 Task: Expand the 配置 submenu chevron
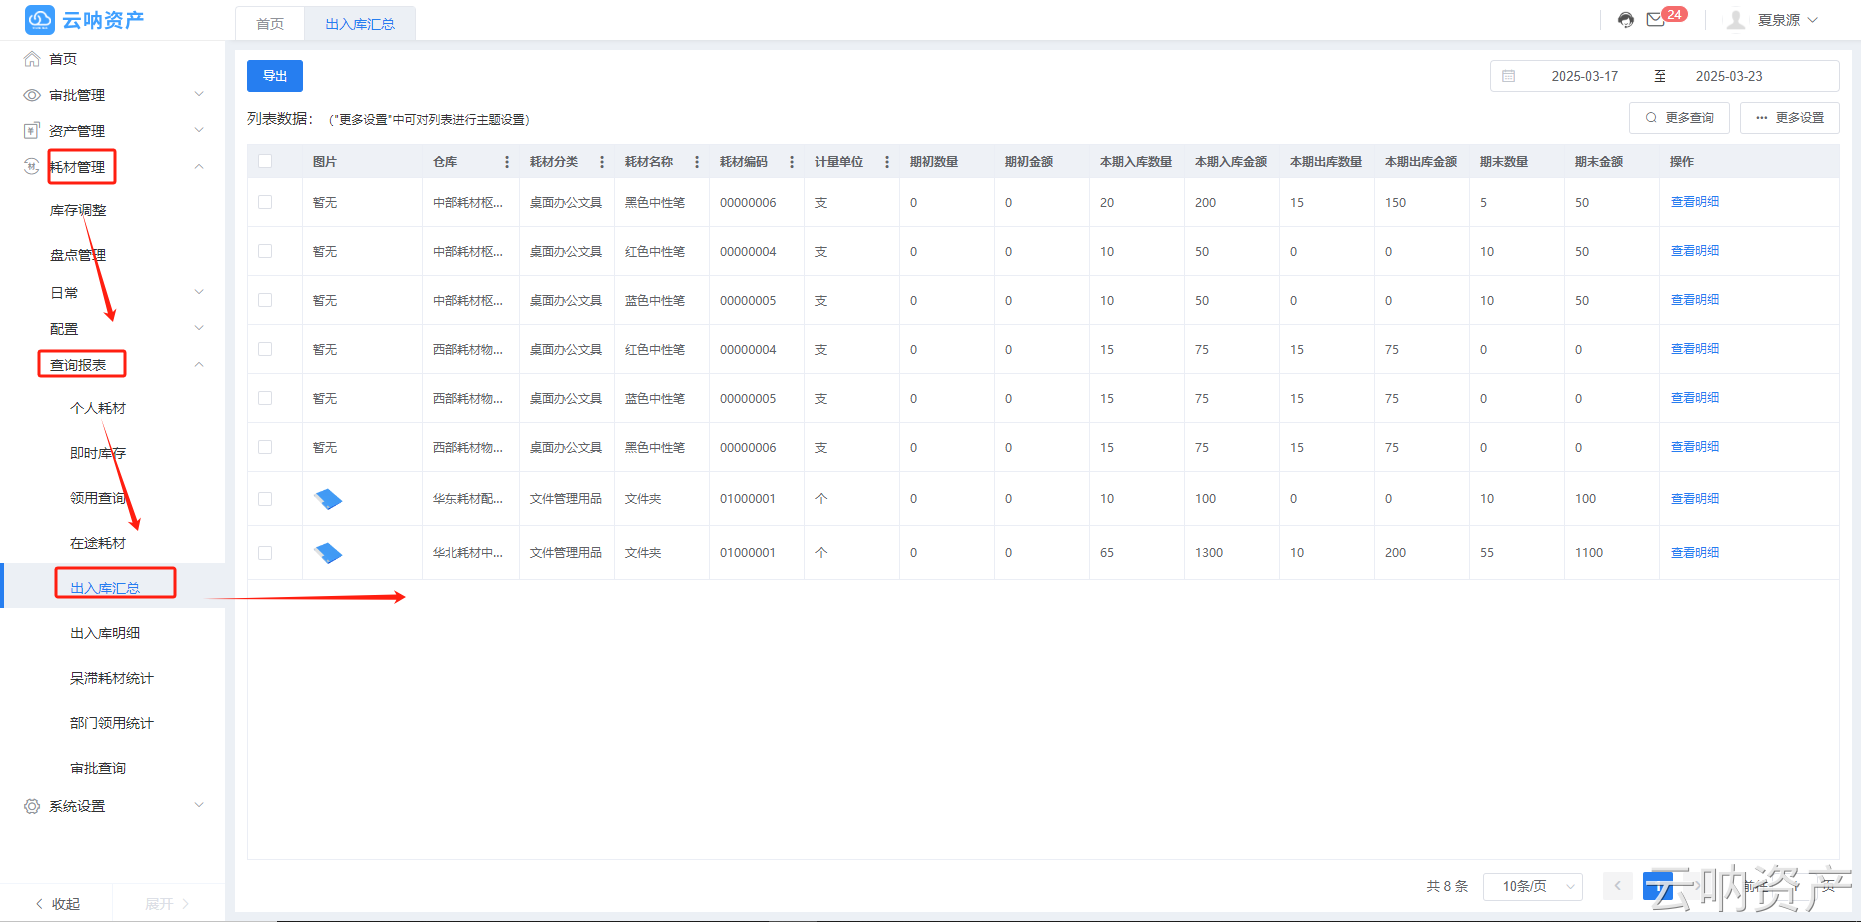click(x=199, y=328)
